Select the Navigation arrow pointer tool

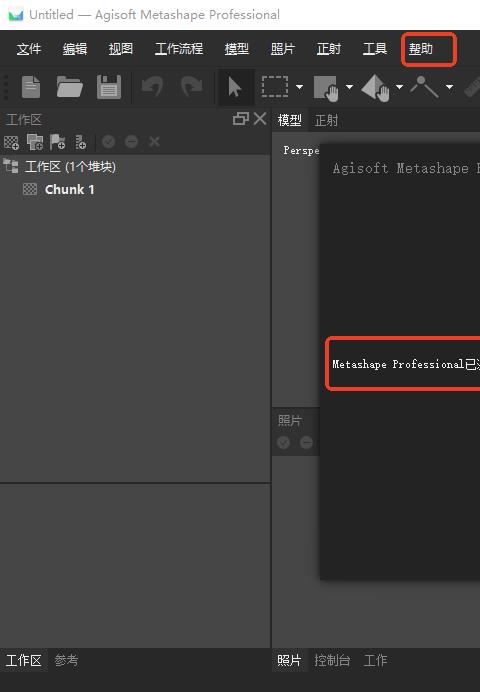pos(235,87)
